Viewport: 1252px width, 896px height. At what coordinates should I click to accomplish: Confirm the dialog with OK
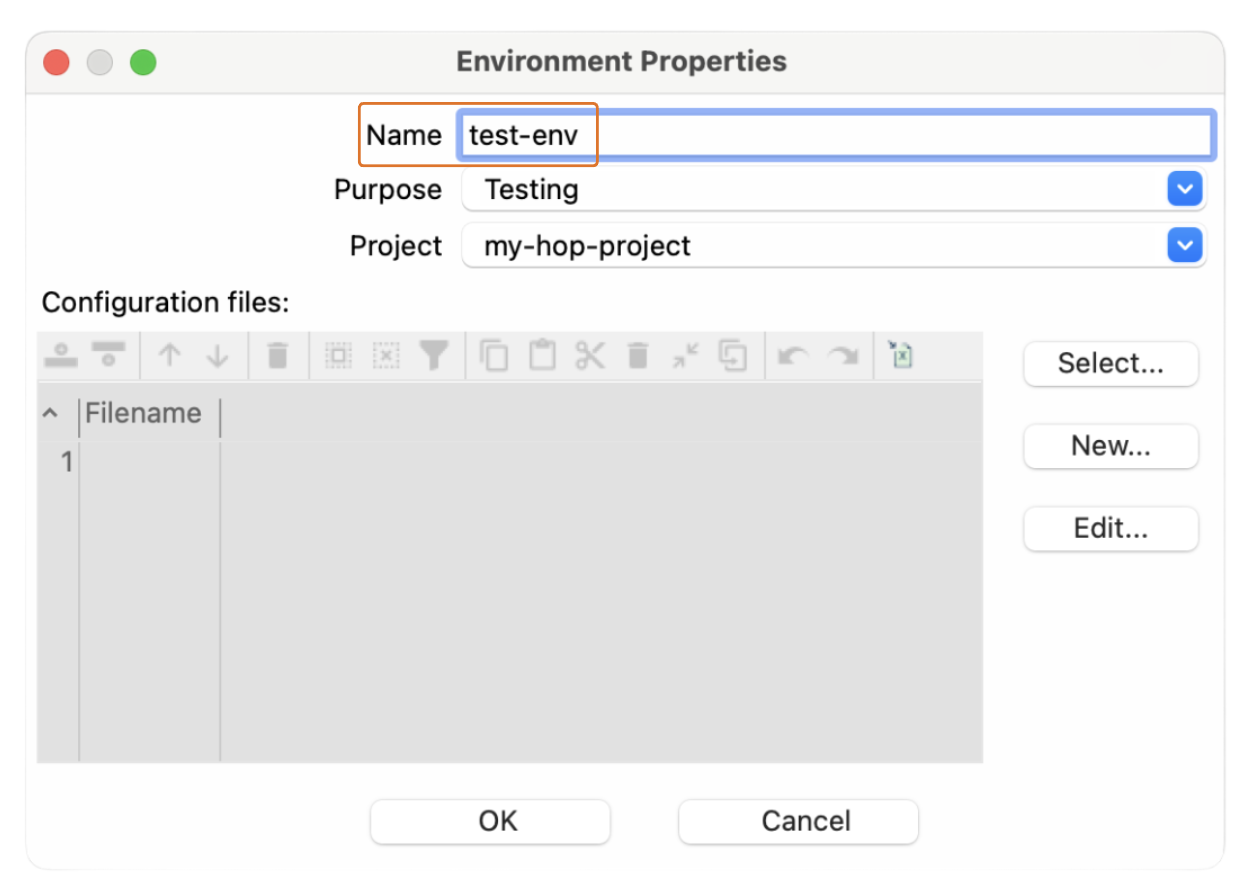(x=490, y=822)
